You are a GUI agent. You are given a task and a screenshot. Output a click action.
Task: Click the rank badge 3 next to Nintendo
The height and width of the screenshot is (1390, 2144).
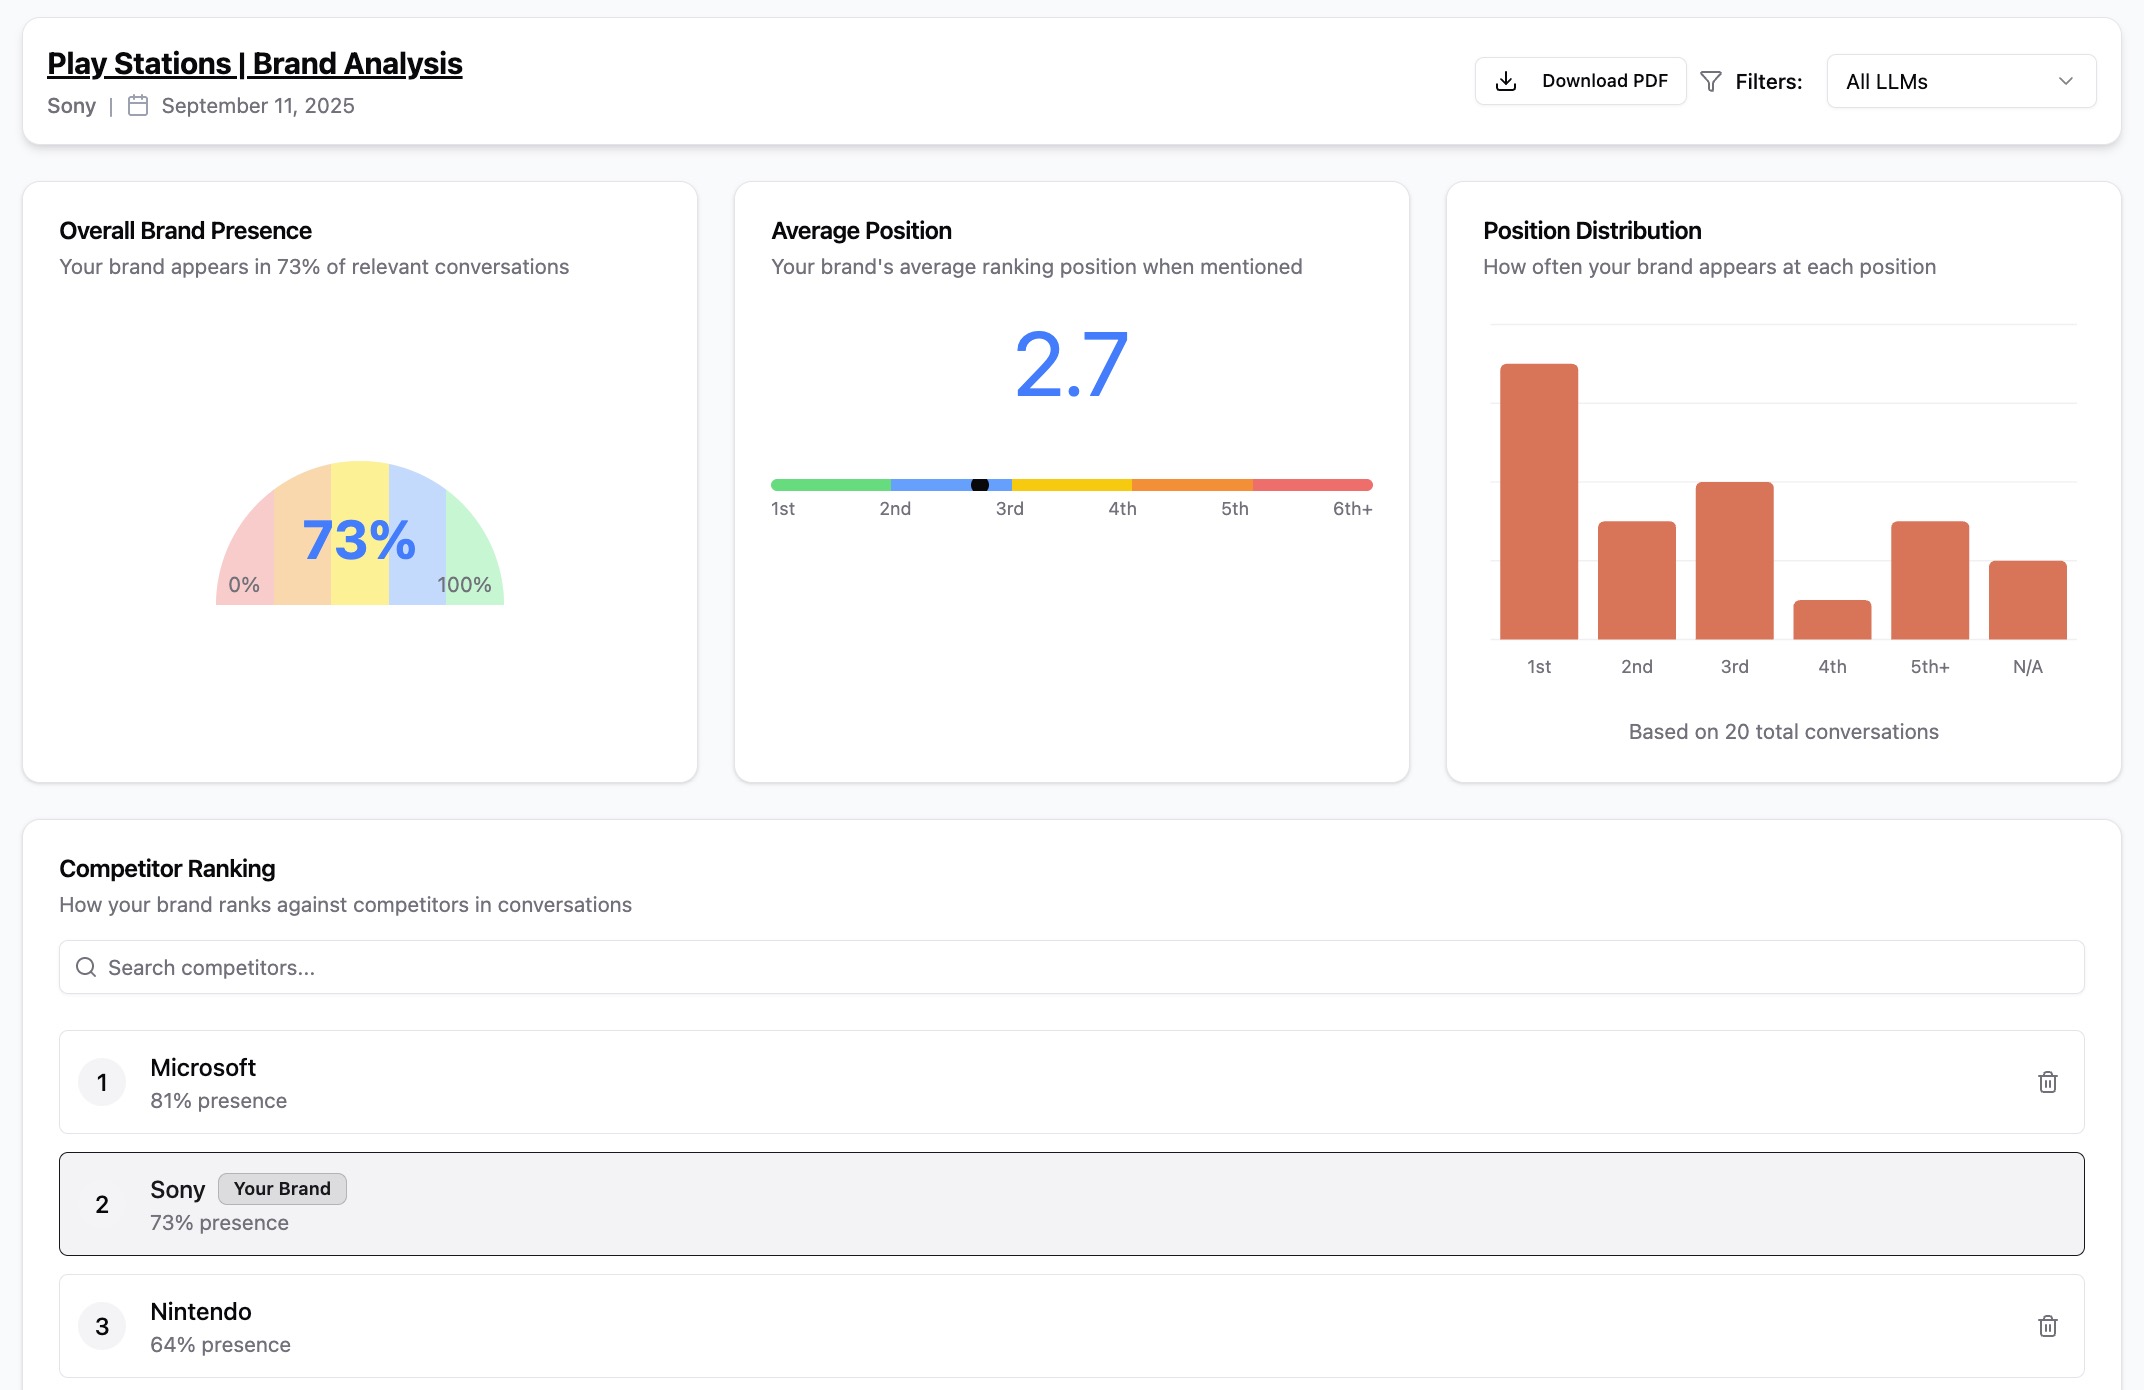[x=101, y=1325]
